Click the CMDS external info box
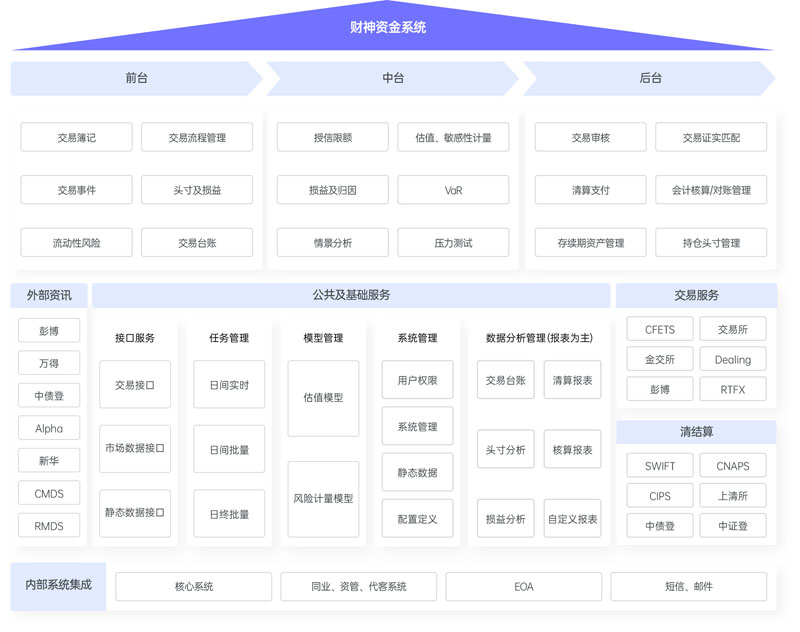800x632 pixels. [49, 493]
